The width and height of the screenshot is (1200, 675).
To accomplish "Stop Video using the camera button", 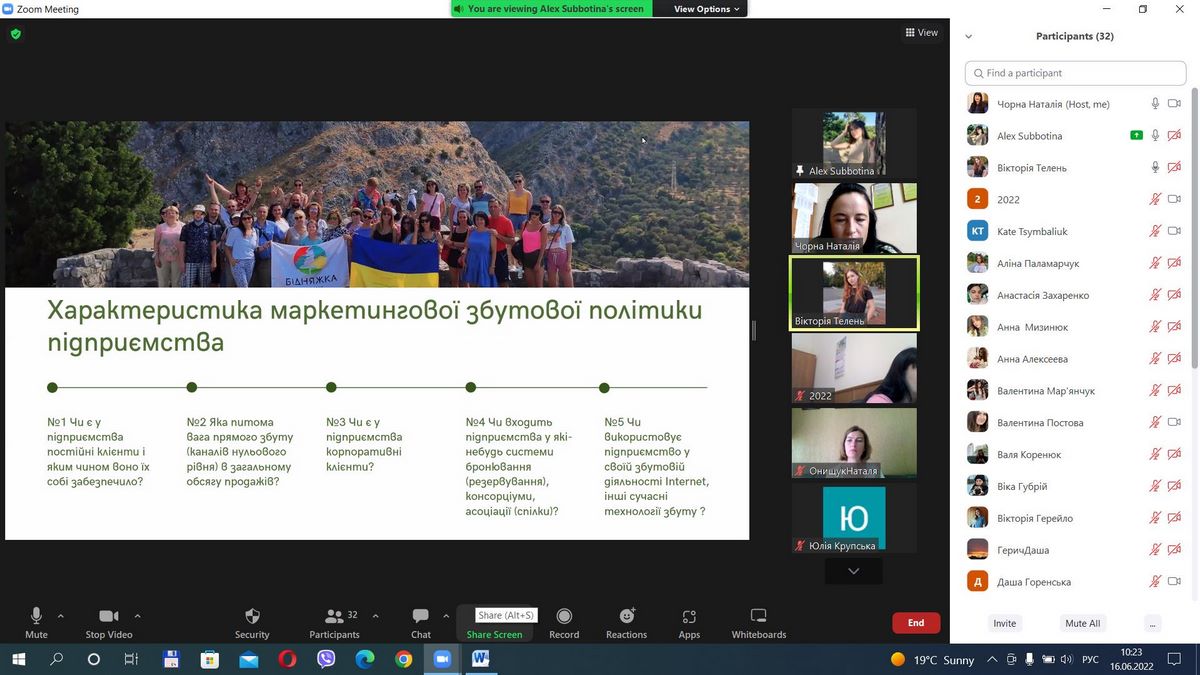I will pos(109,617).
